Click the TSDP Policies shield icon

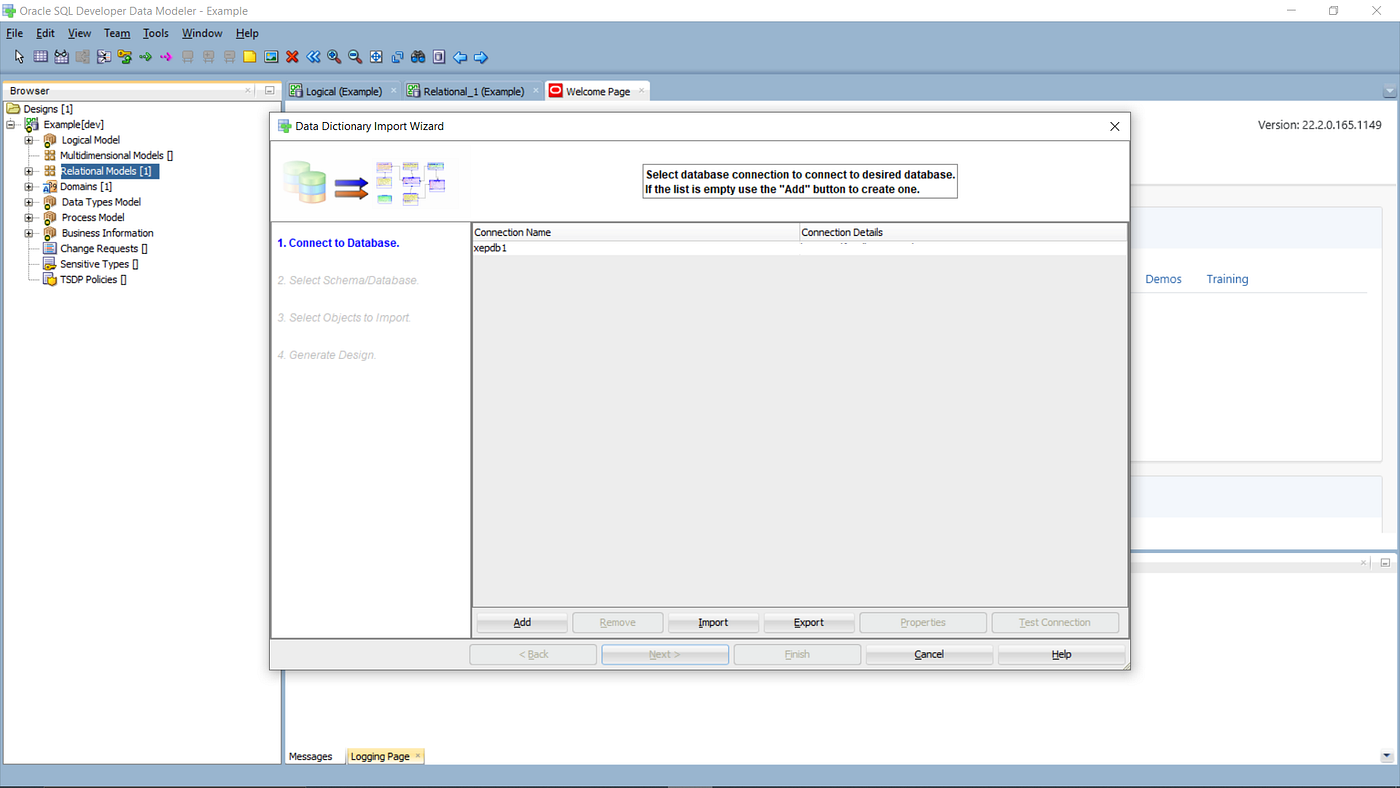50,279
